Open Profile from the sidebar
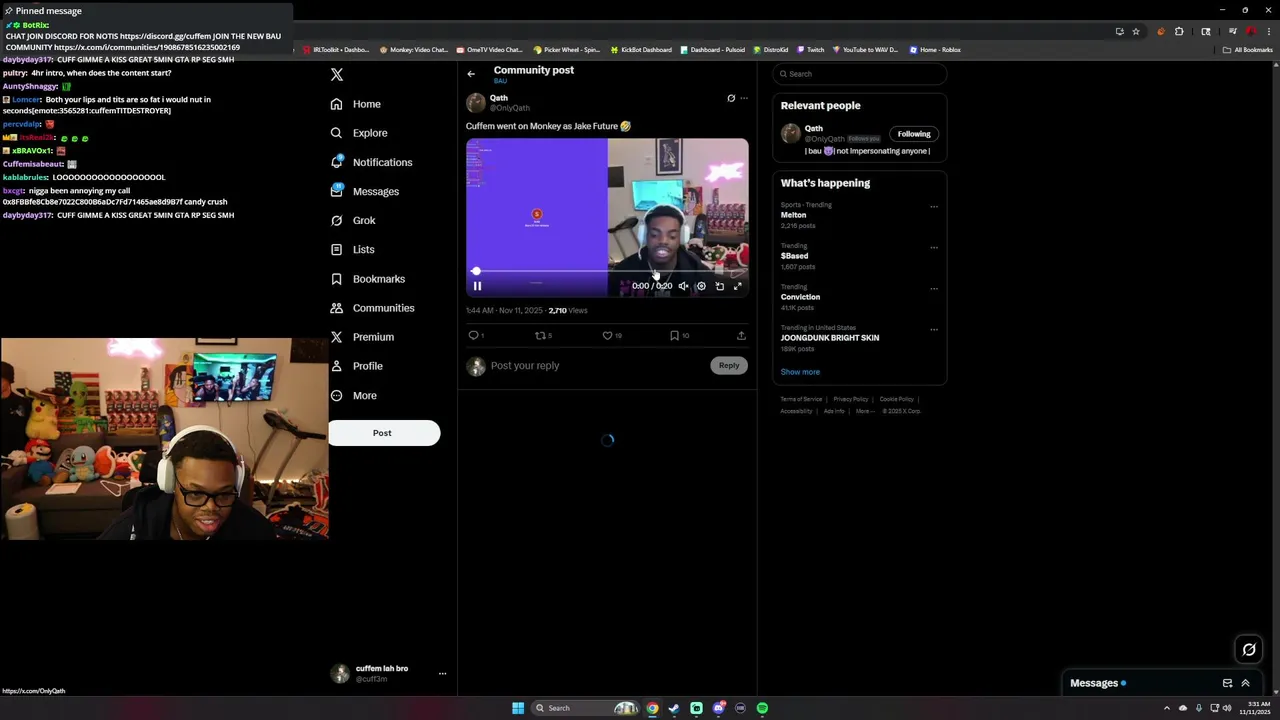The image size is (1280, 720). coord(356,366)
